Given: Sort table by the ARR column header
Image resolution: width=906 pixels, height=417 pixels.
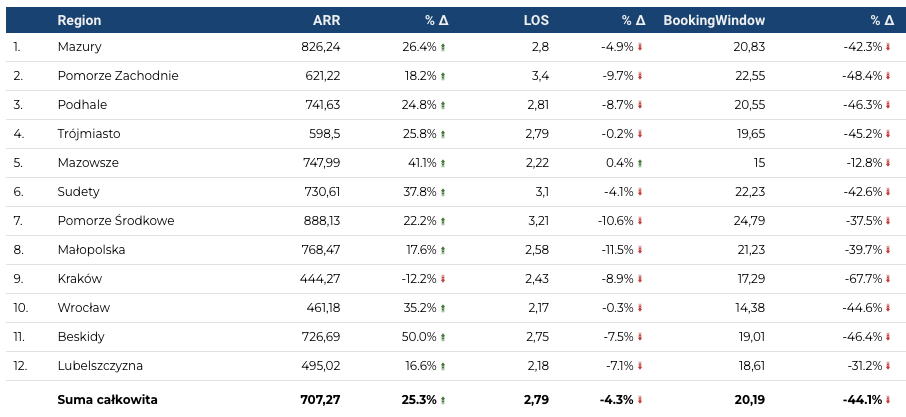Looking at the screenshot, I should pos(326,20).
